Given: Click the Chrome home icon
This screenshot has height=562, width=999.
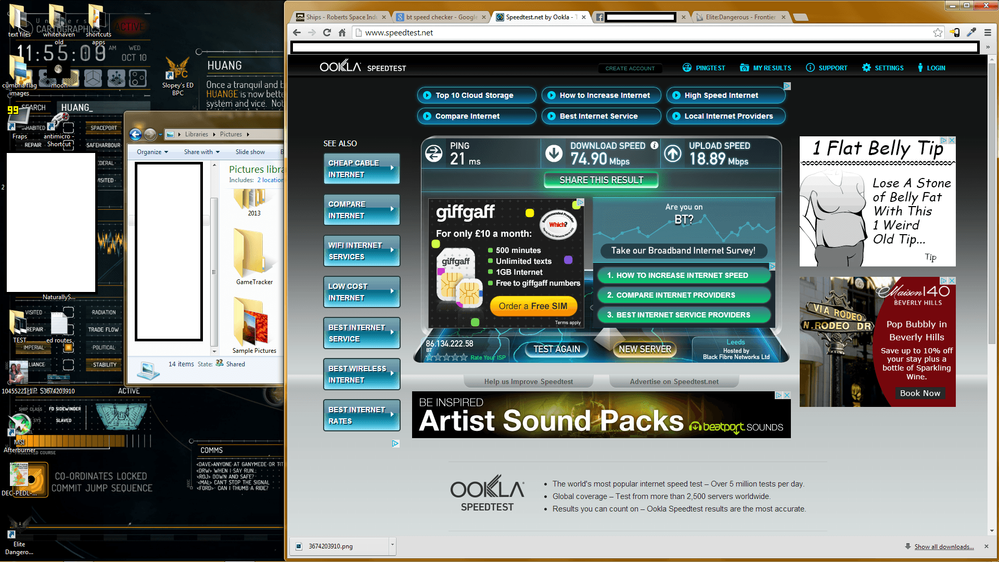Looking at the screenshot, I should click(x=342, y=32).
